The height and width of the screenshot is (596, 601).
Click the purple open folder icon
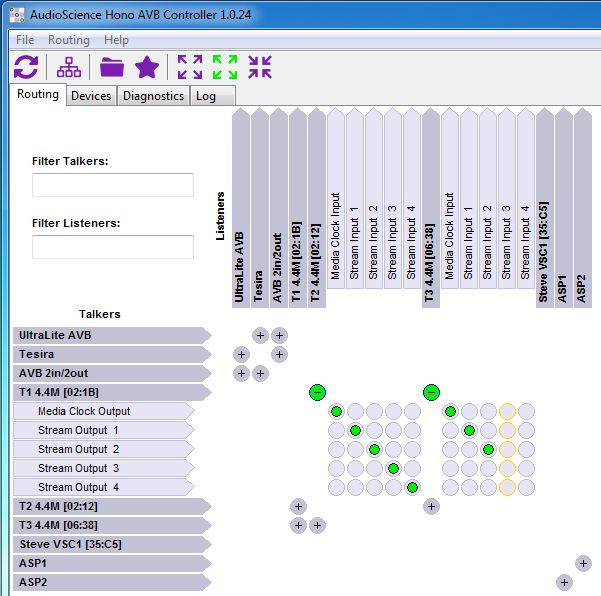pyautogui.click(x=112, y=67)
